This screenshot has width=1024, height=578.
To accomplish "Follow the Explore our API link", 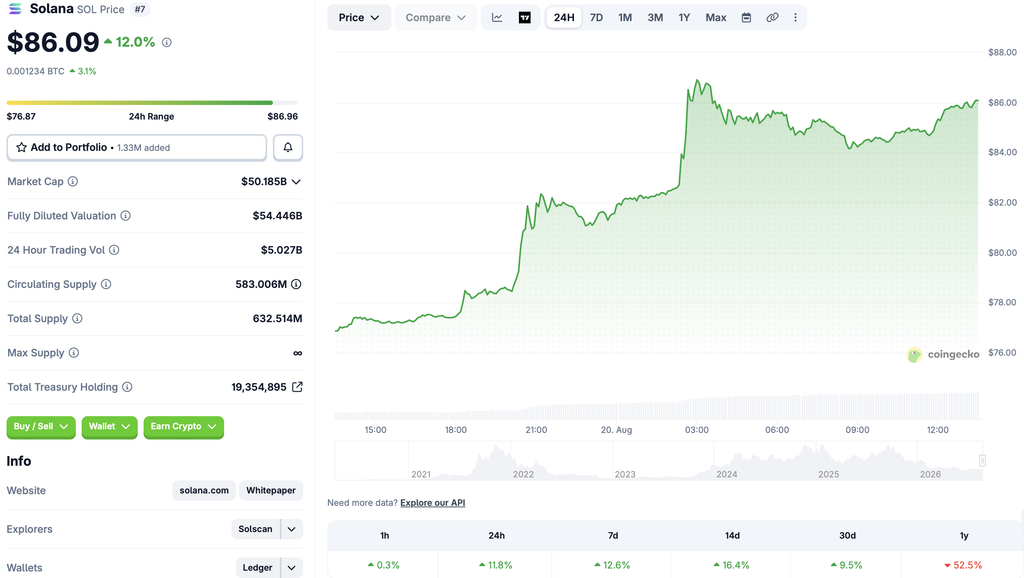I will 432,503.
